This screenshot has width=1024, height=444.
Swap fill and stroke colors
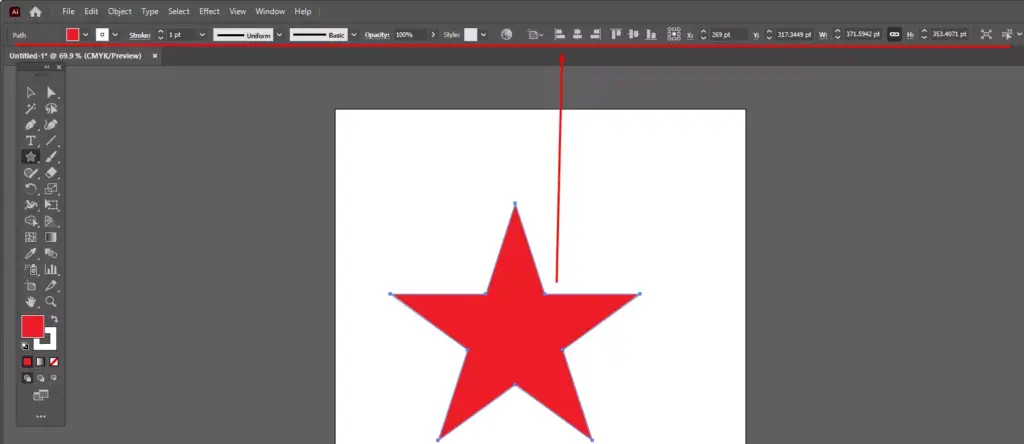pyautogui.click(x=54, y=319)
